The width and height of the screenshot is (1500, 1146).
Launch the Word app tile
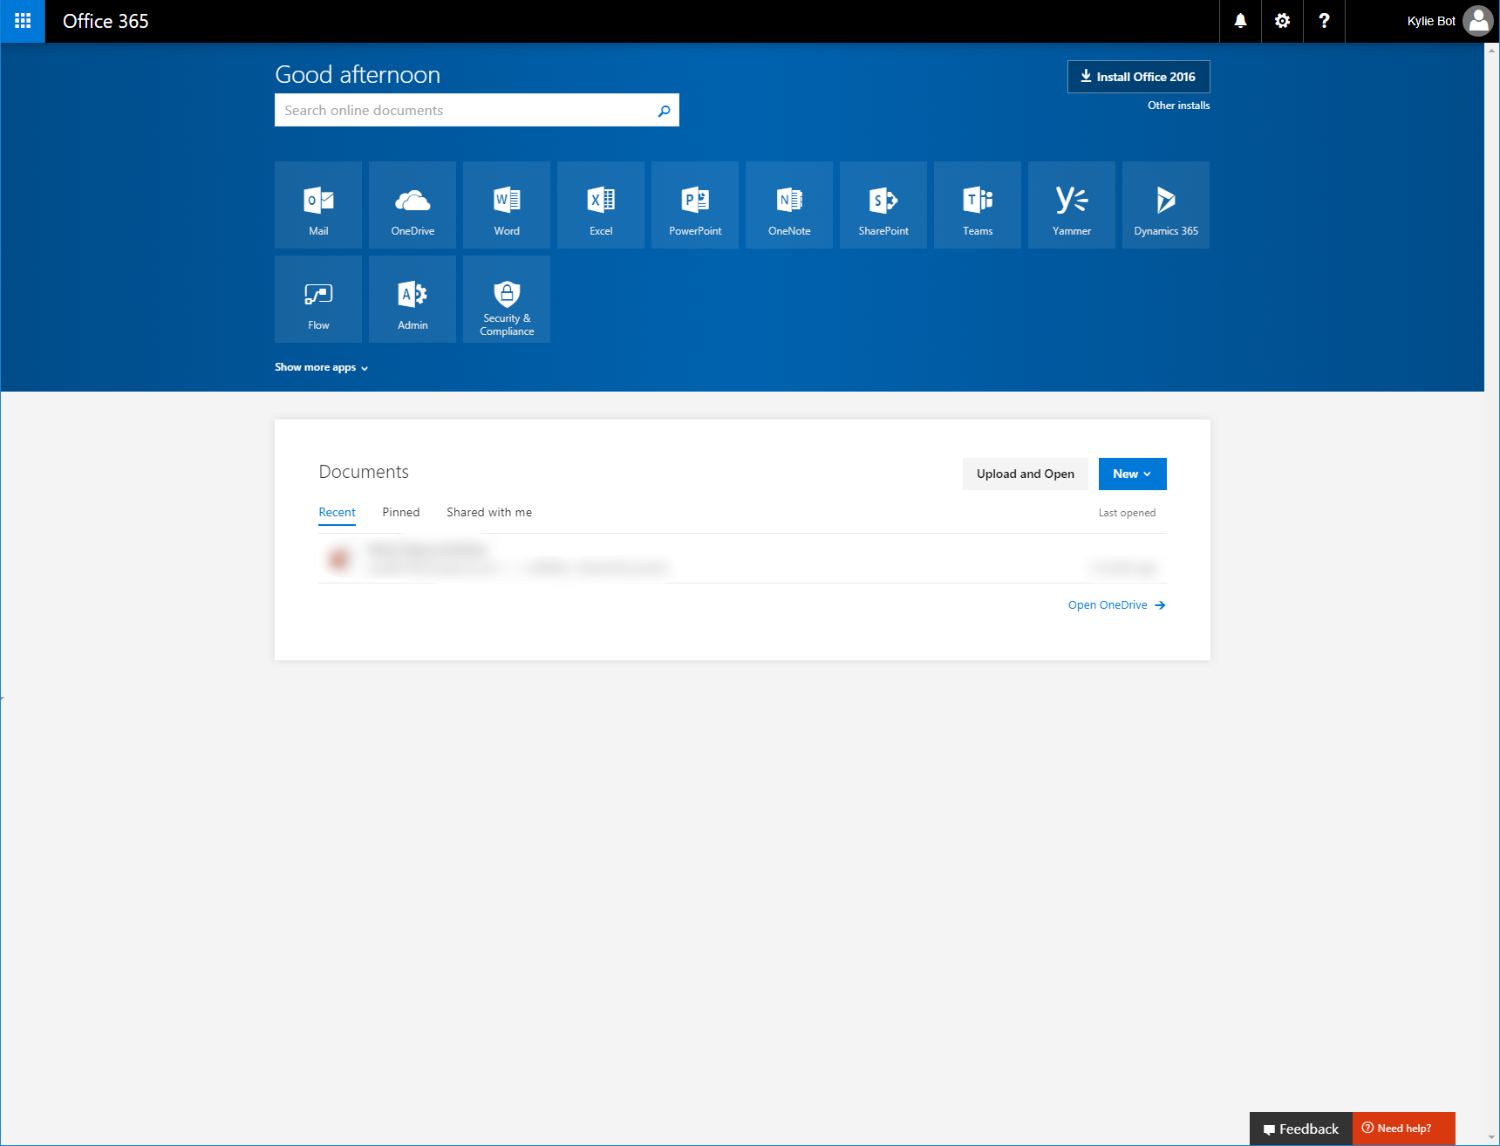point(506,205)
